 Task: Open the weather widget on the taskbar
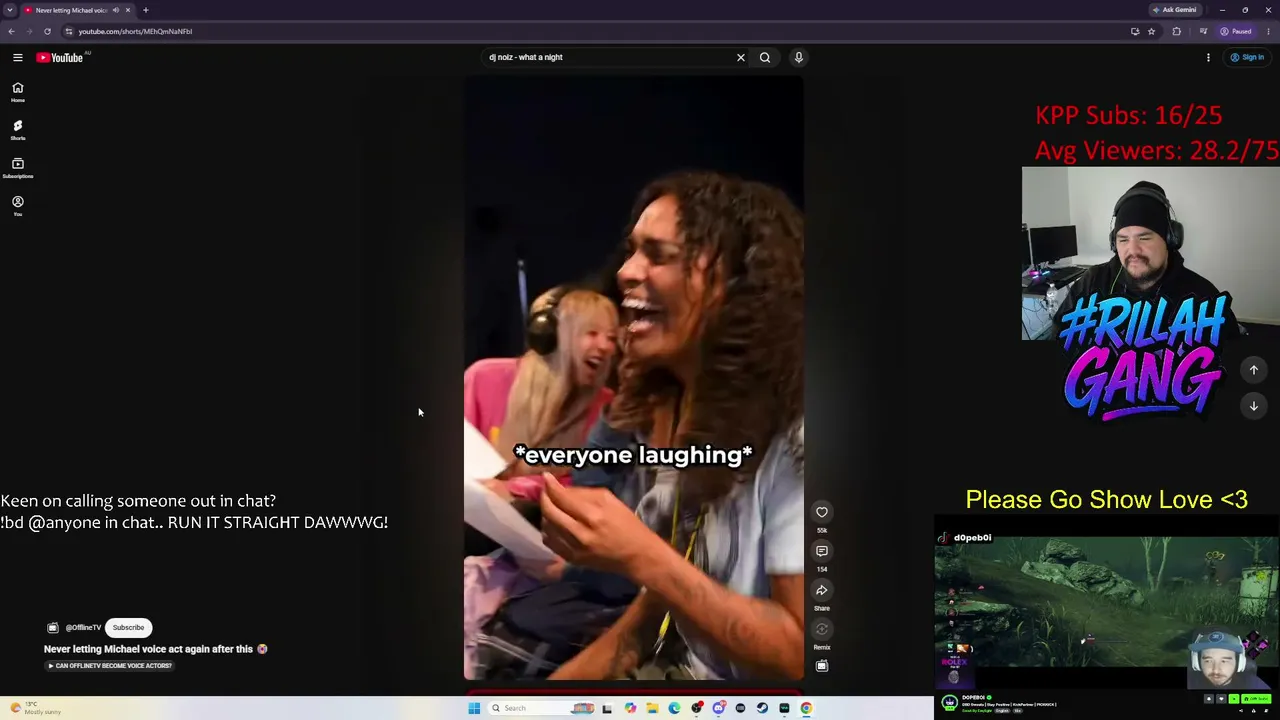tap(36, 708)
